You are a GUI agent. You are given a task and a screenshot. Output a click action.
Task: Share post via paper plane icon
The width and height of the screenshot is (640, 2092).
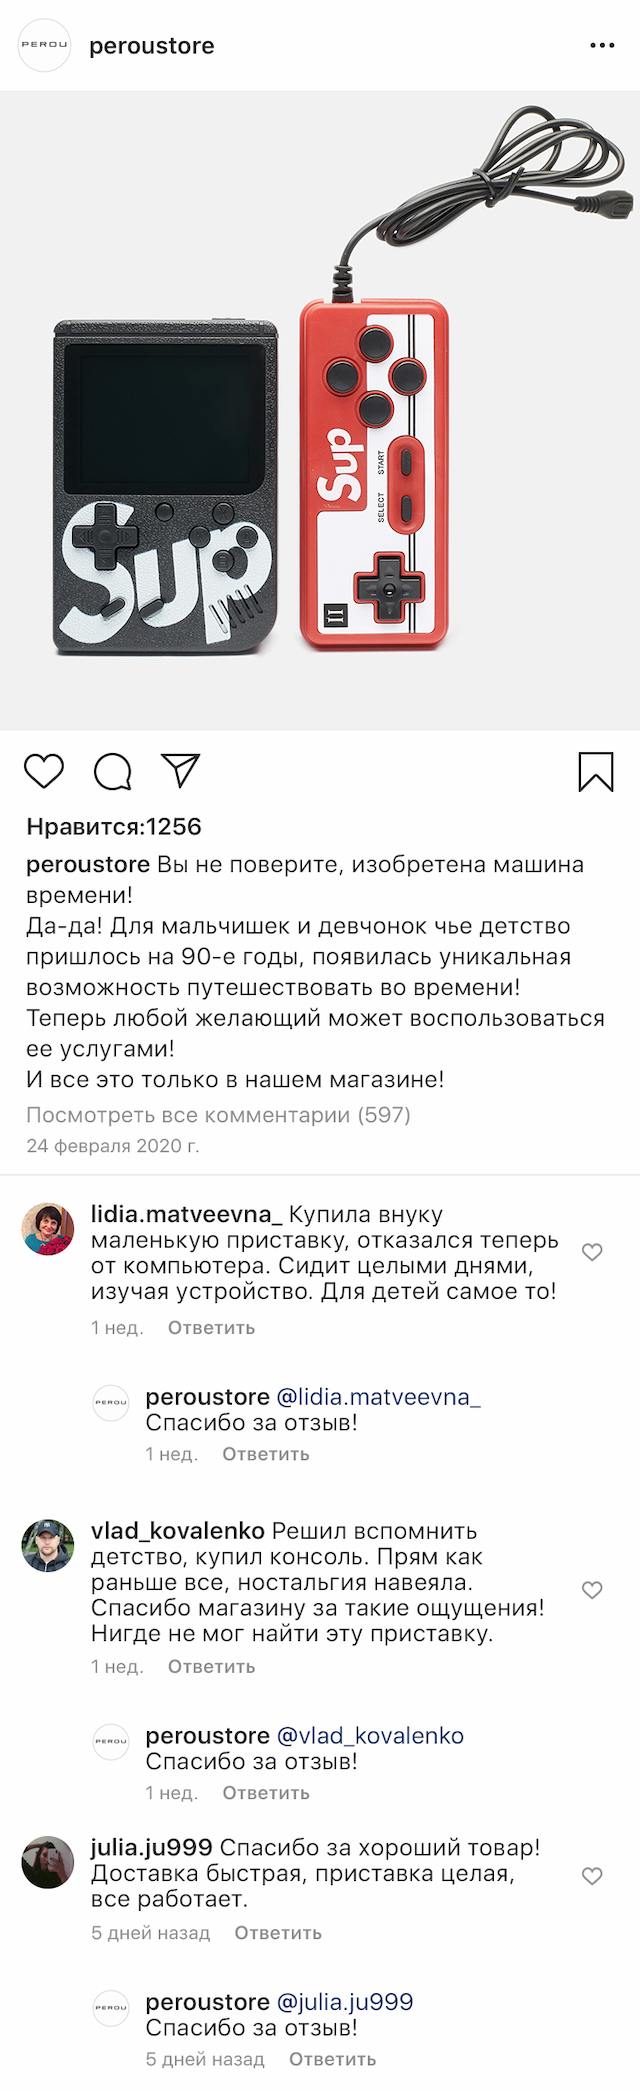click(x=182, y=770)
